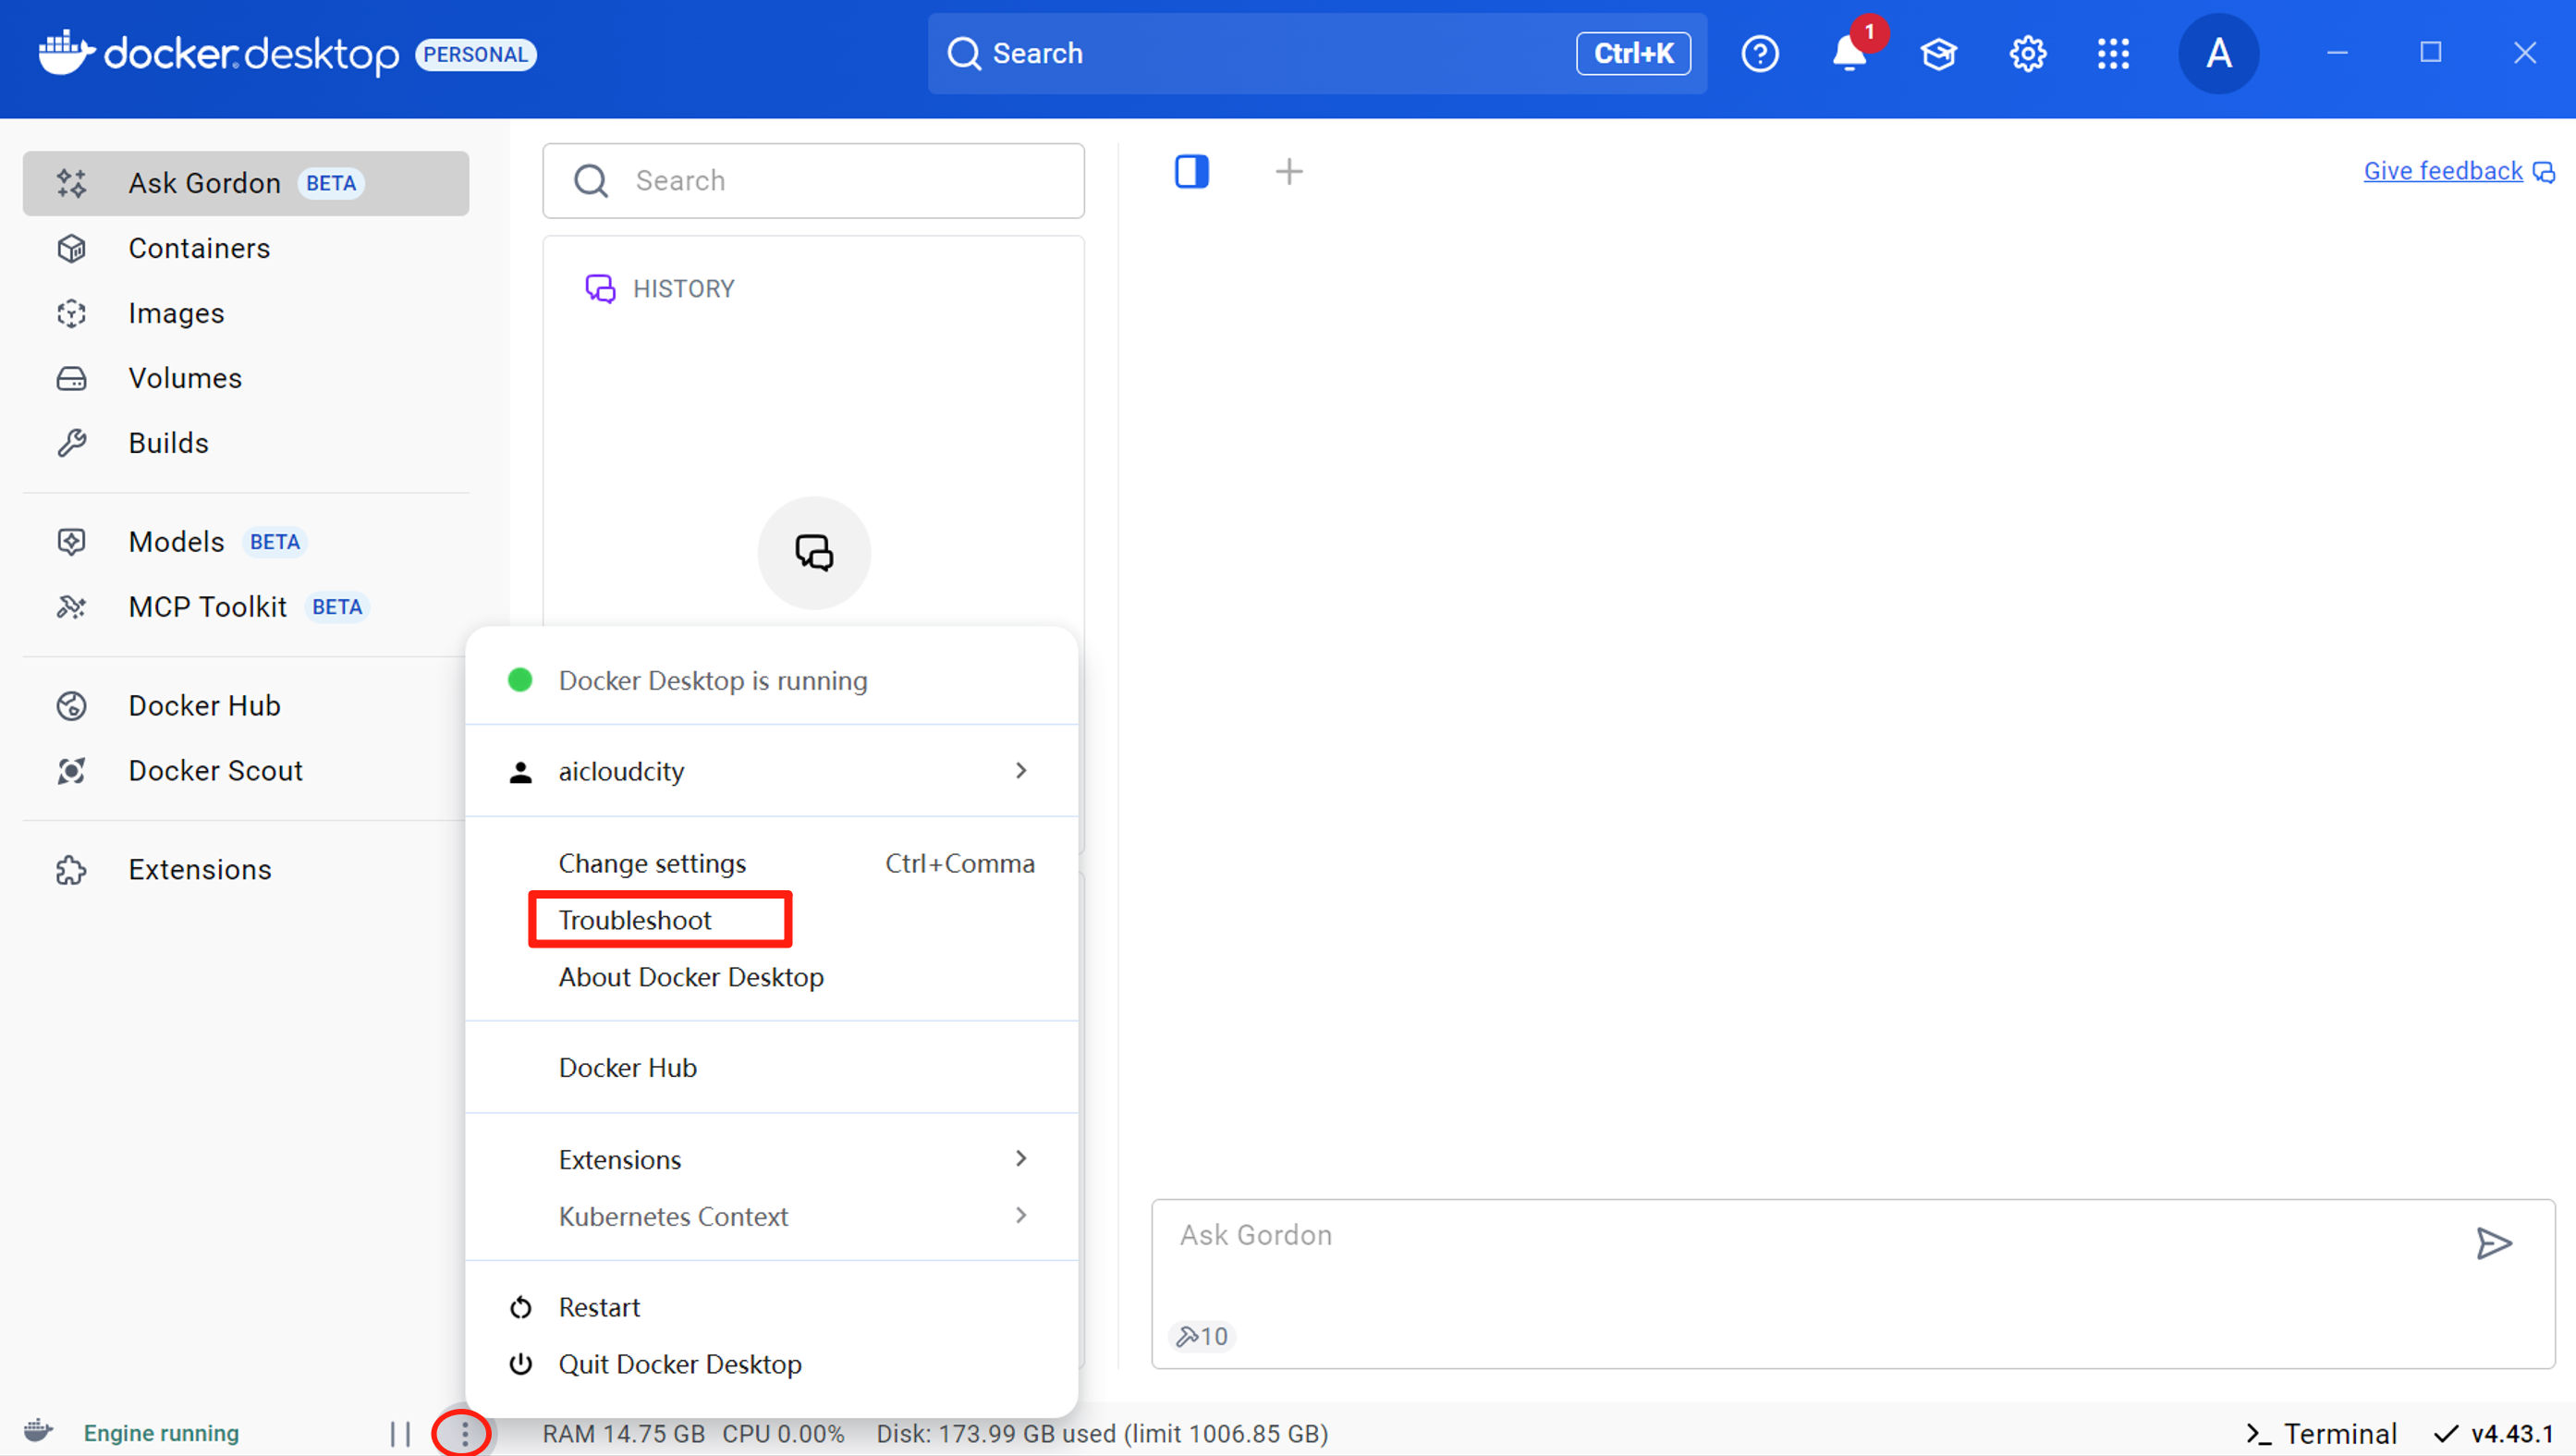Toggle the chat sidebar panel view
The width and height of the screenshot is (2576, 1456).
pos(1192,171)
